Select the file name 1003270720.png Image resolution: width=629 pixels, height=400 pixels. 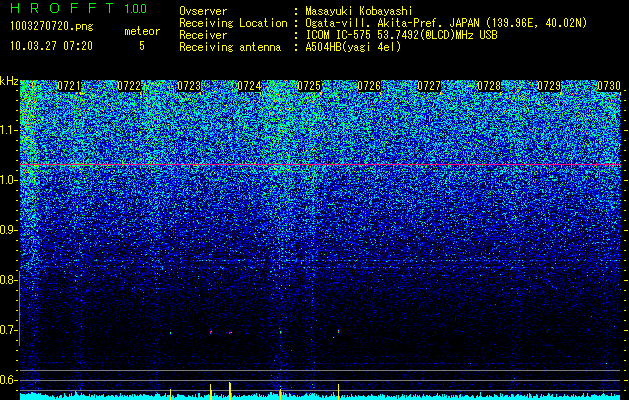52,26
